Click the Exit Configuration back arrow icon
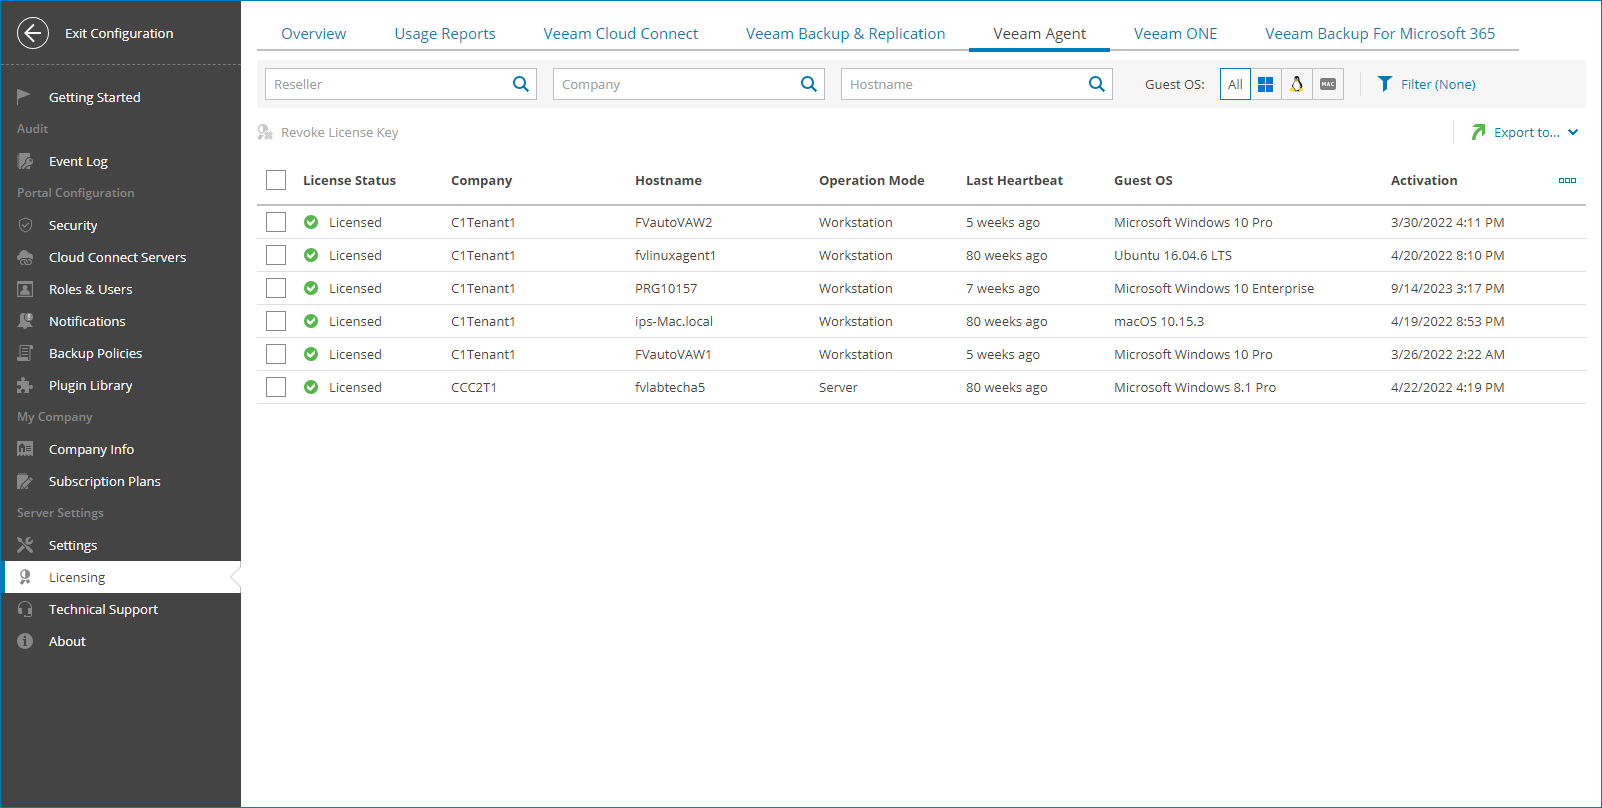The image size is (1602, 808). coord(33,33)
